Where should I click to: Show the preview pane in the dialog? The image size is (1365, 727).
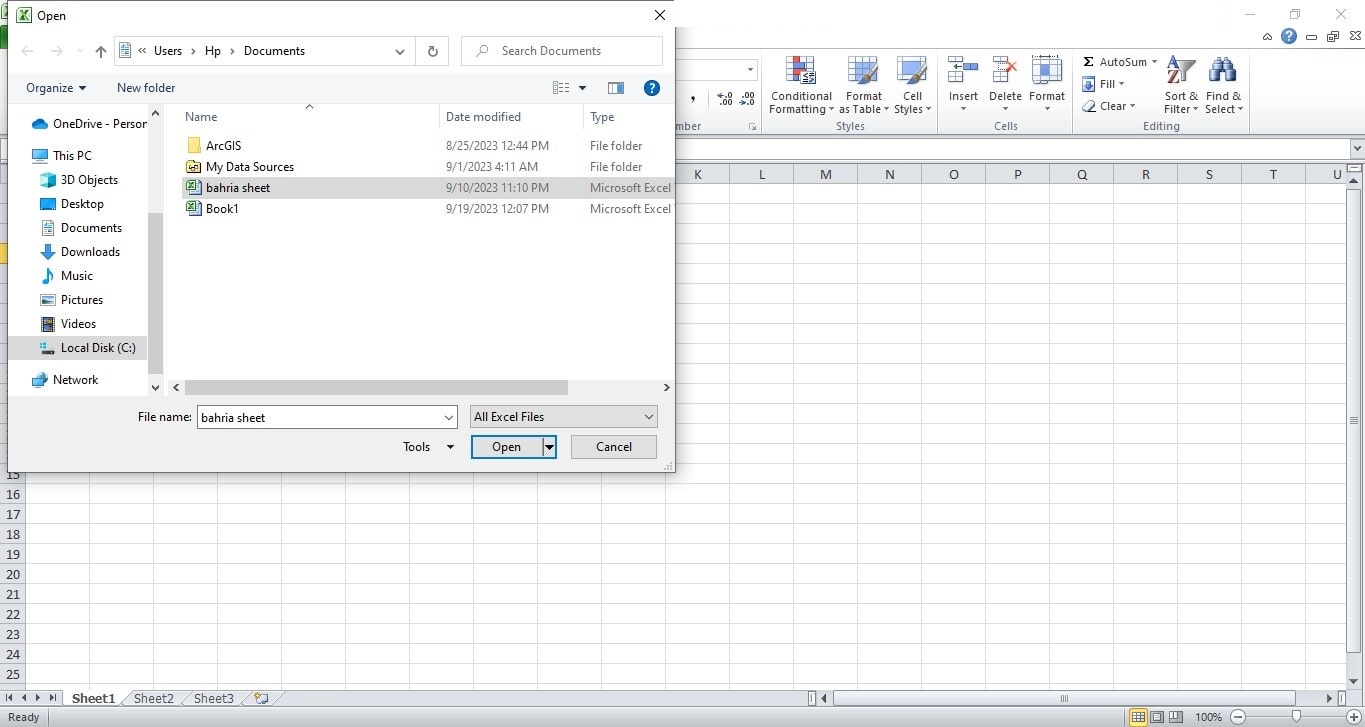[615, 88]
